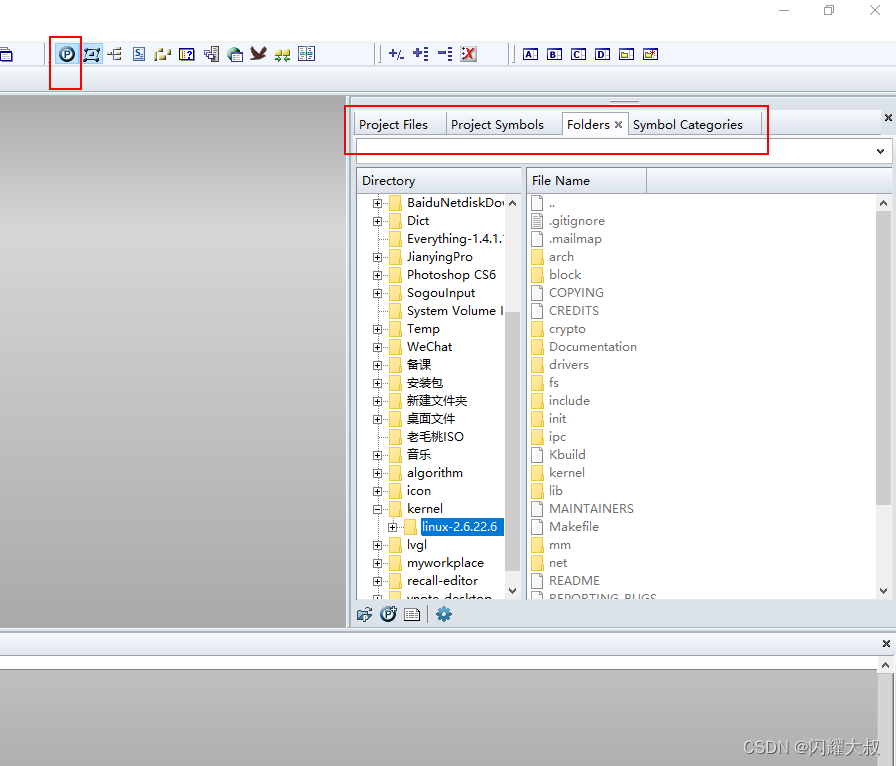Expand the linux-2.6.22.6 tree node

click(x=393, y=526)
